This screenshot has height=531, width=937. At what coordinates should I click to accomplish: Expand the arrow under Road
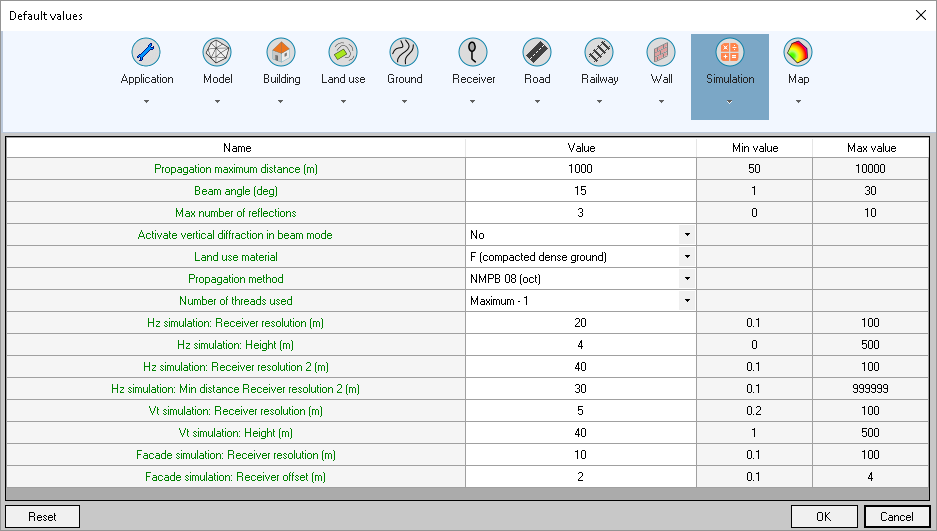537,102
